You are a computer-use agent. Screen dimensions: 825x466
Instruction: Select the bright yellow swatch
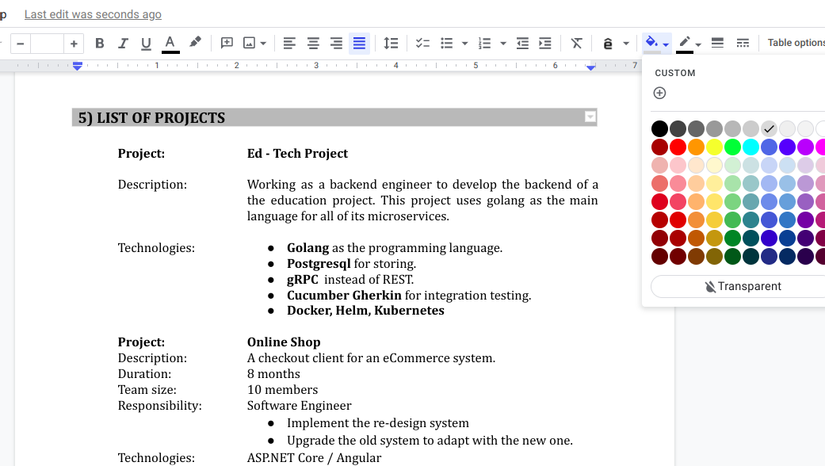pyautogui.click(x=714, y=147)
